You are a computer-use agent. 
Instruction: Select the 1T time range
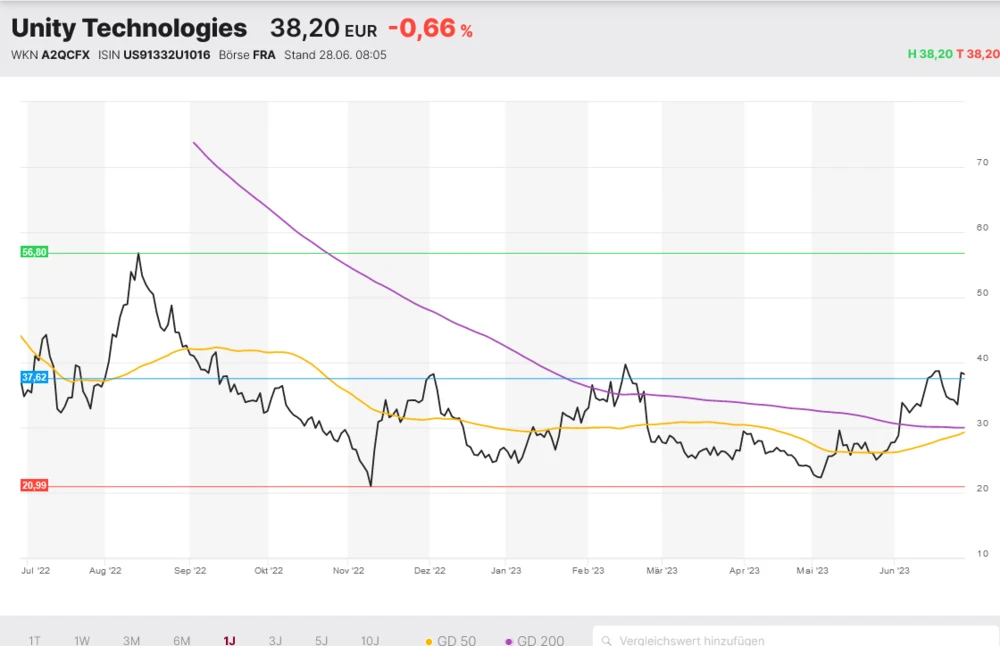click(35, 640)
